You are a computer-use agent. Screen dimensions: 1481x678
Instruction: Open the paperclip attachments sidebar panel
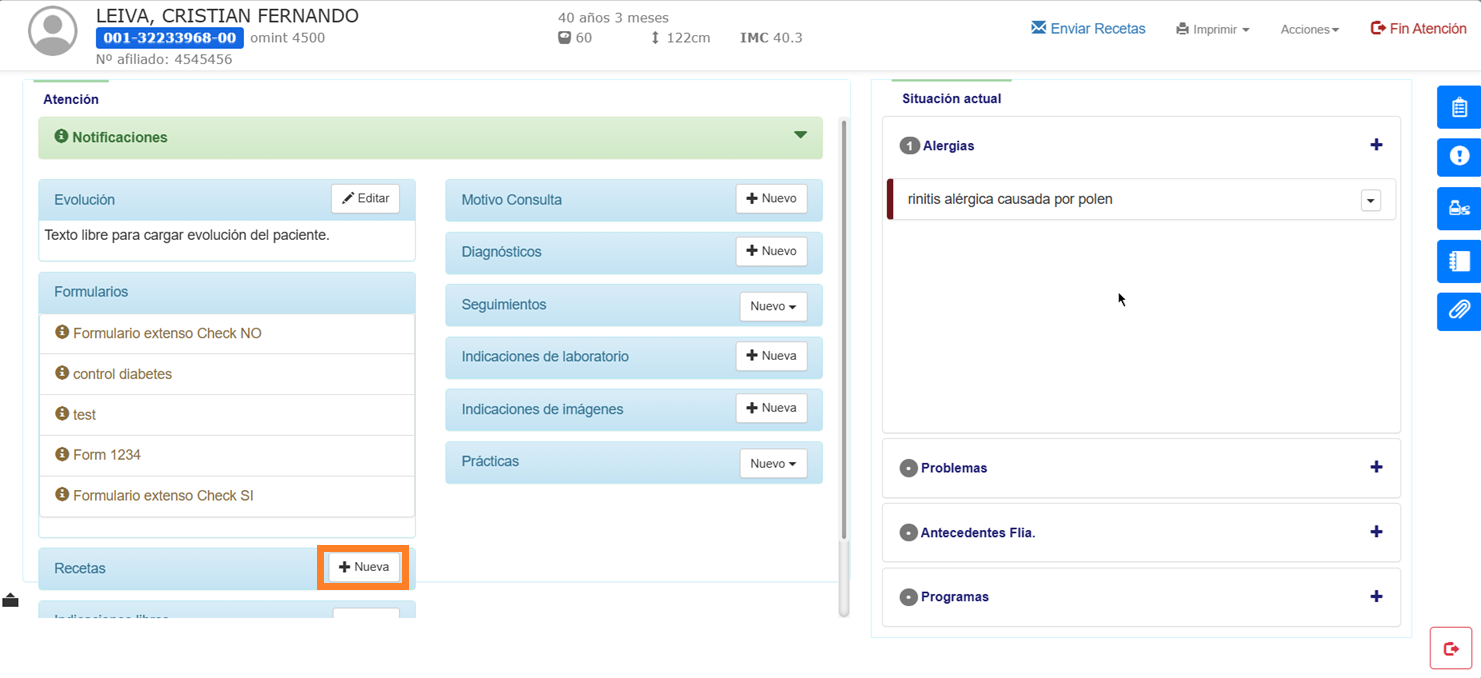[1459, 310]
